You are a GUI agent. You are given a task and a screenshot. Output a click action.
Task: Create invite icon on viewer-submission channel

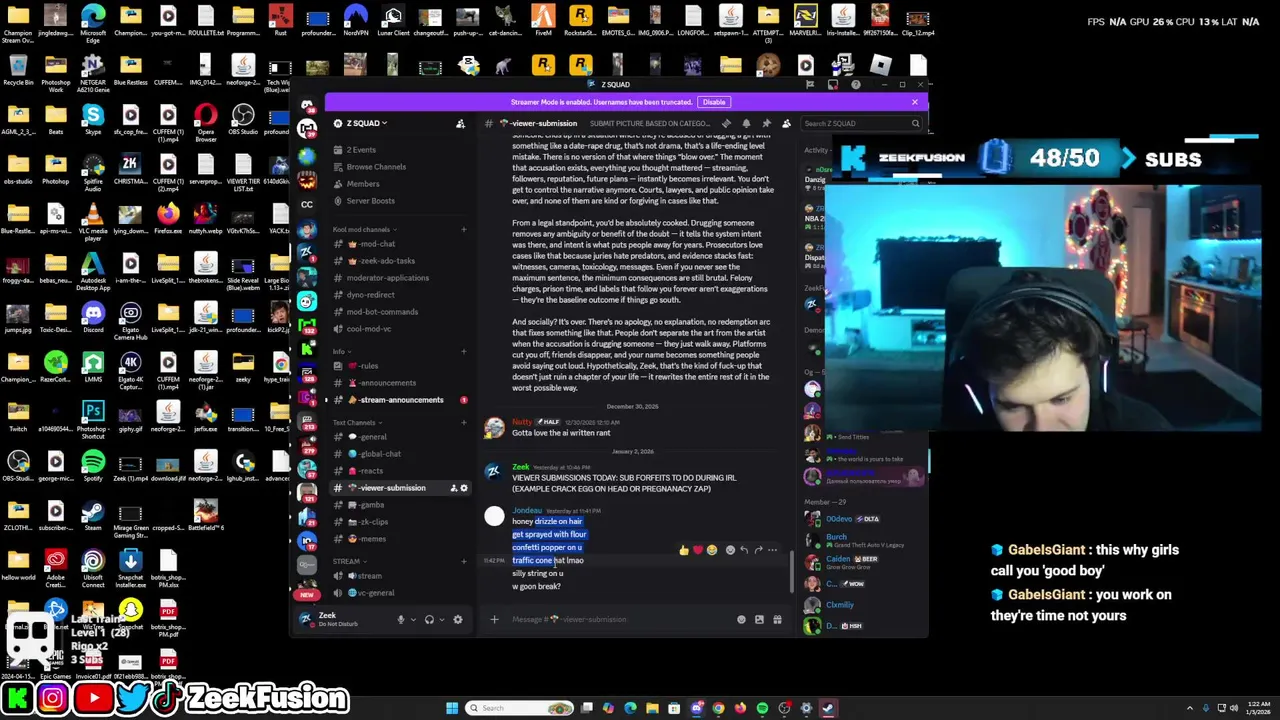click(x=453, y=488)
